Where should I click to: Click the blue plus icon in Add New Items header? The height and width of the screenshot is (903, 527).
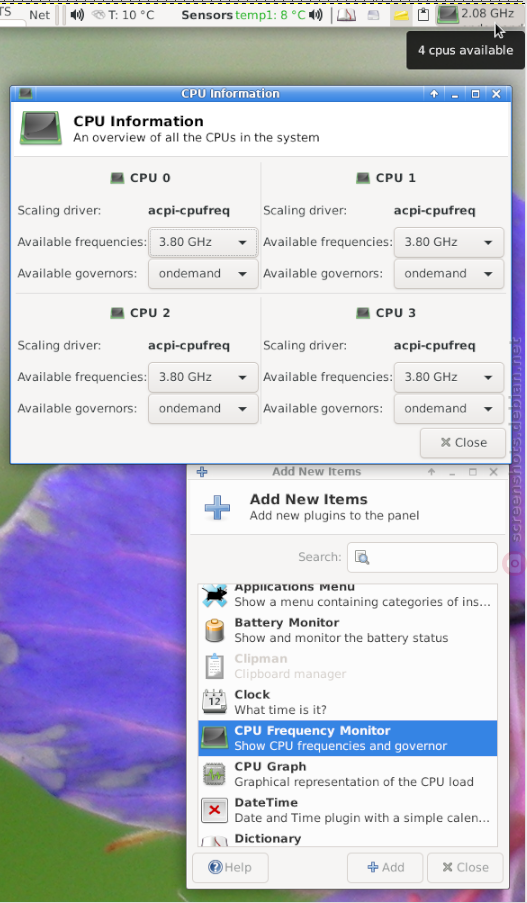[217, 507]
